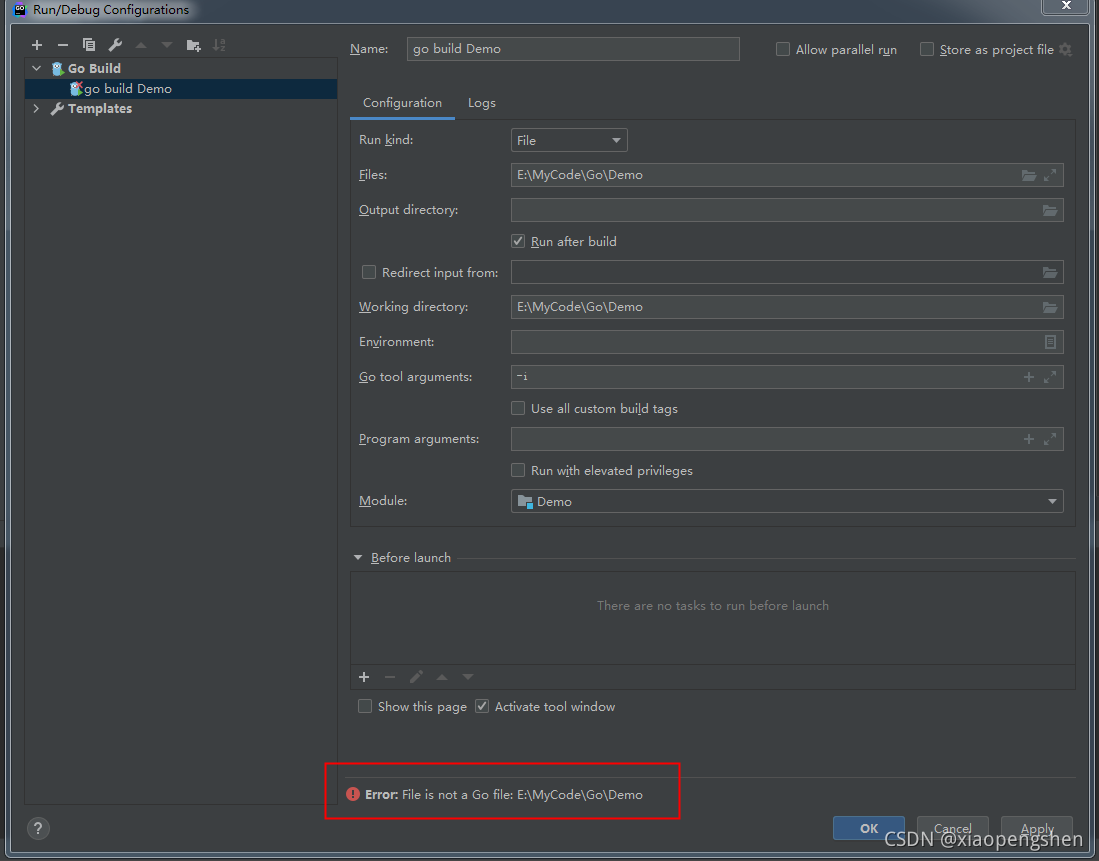This screenshot has width=1099, height=861.
Task: Enable Redirect input from checkbox
Action: tap(369, 272)
